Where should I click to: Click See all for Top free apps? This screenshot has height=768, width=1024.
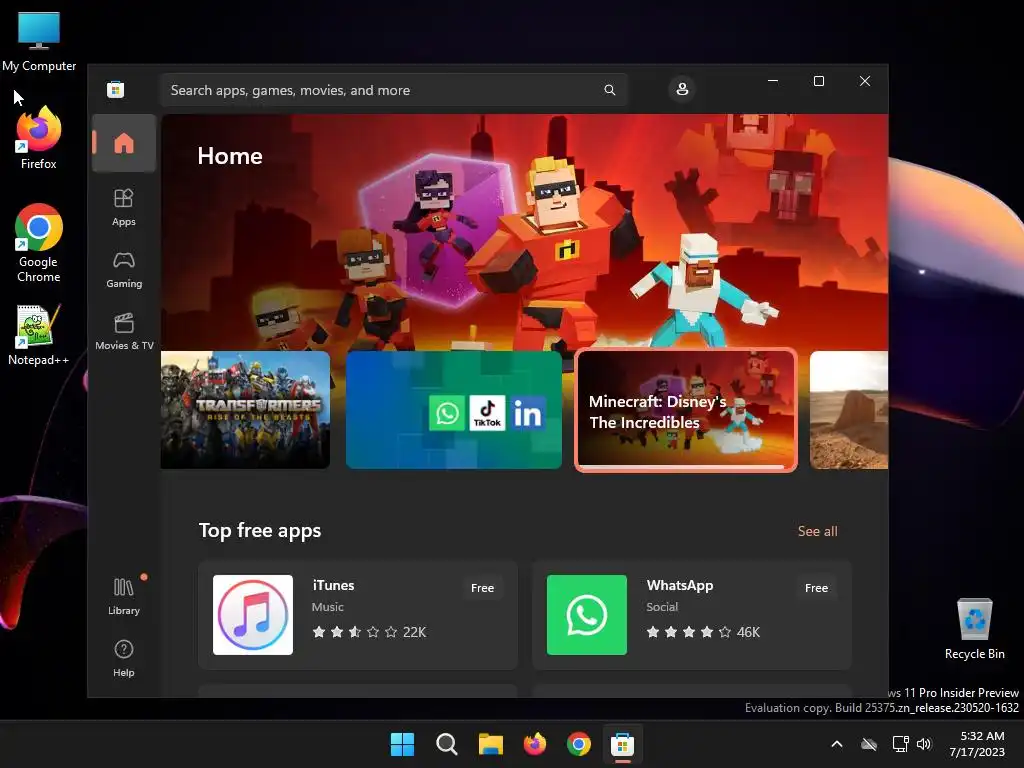click(x=817, y=532)
